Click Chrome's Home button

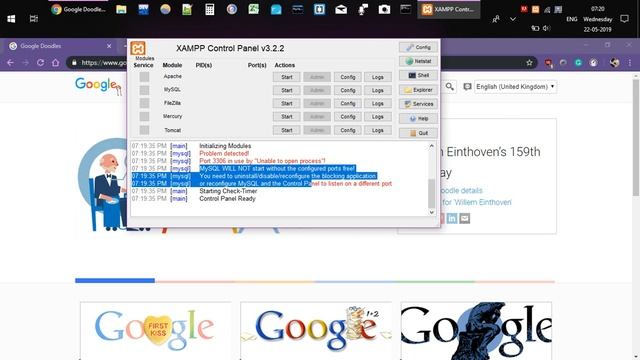coord(56,63)
